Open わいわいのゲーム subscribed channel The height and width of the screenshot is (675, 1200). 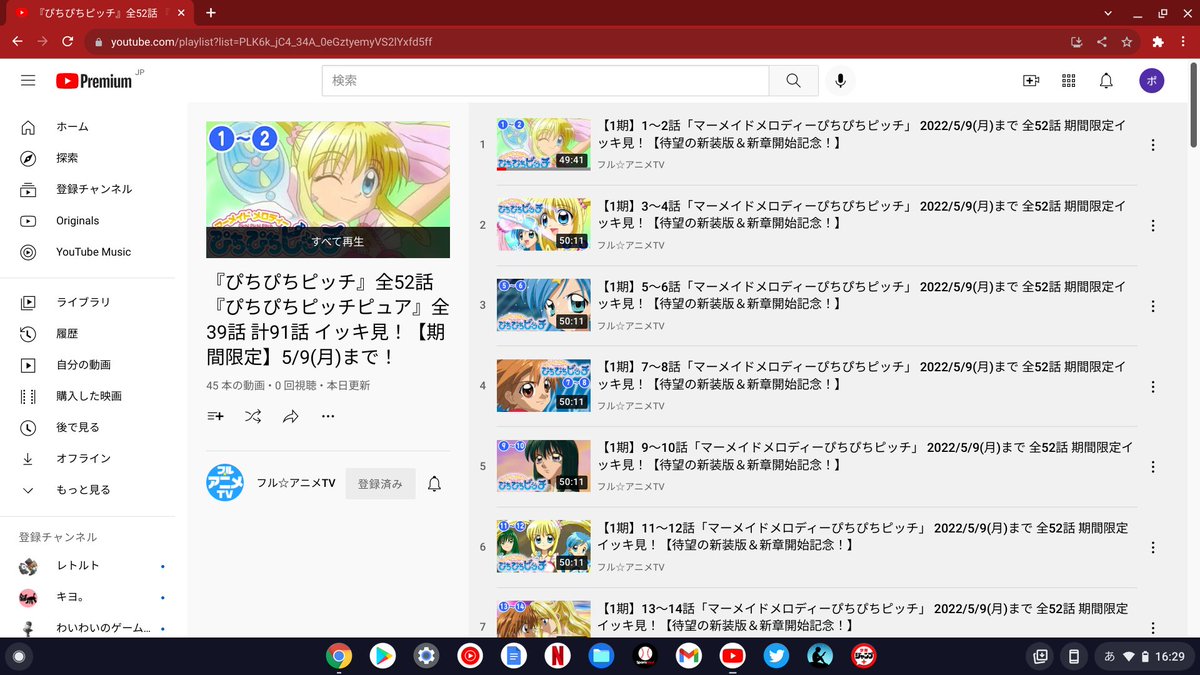[90, 628]
